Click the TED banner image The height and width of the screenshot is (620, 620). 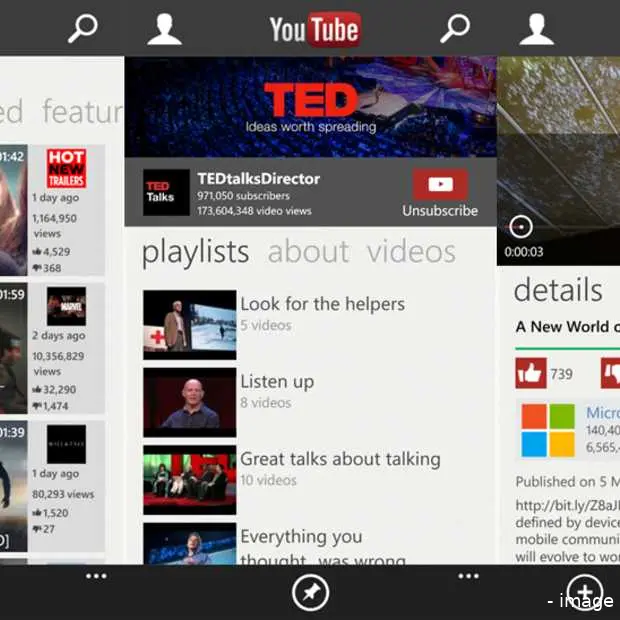311,107
